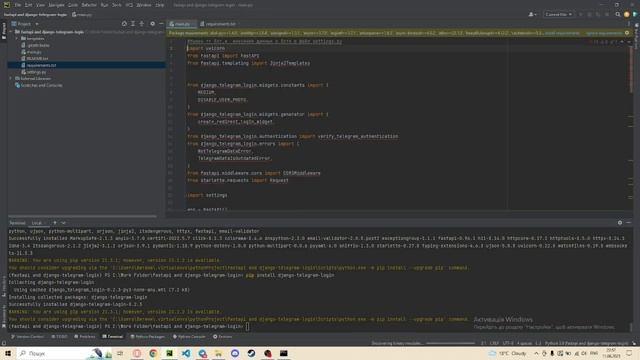This screenshot has height=360, width=640.
Task: Open the View menu
Action: coord(40,5)
